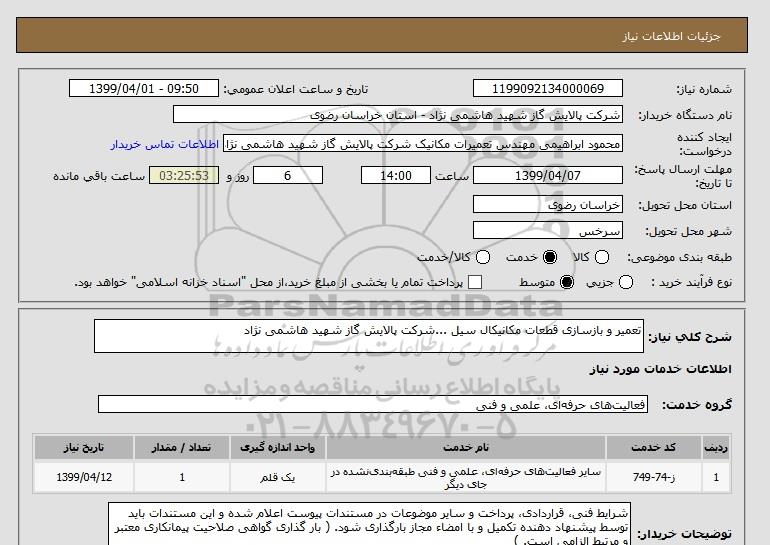Click the announcement date field 1399/04/01 - 09:50

pyautogui.click(x=144, y=88)
